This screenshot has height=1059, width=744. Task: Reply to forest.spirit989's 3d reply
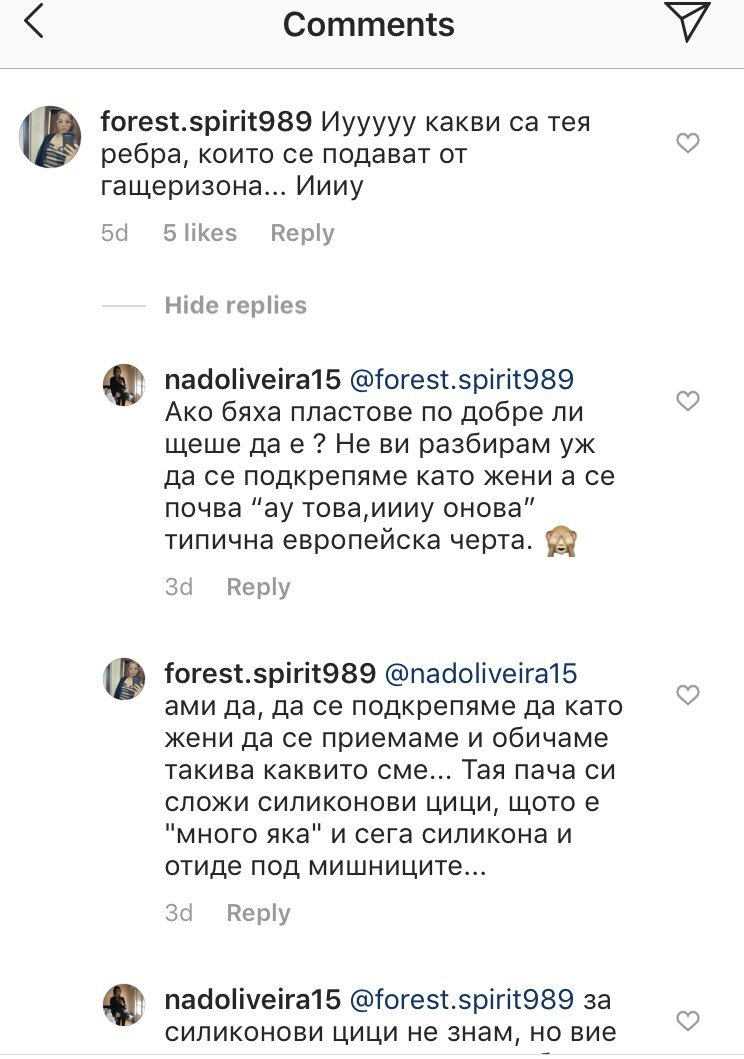(x=258, y=913)
